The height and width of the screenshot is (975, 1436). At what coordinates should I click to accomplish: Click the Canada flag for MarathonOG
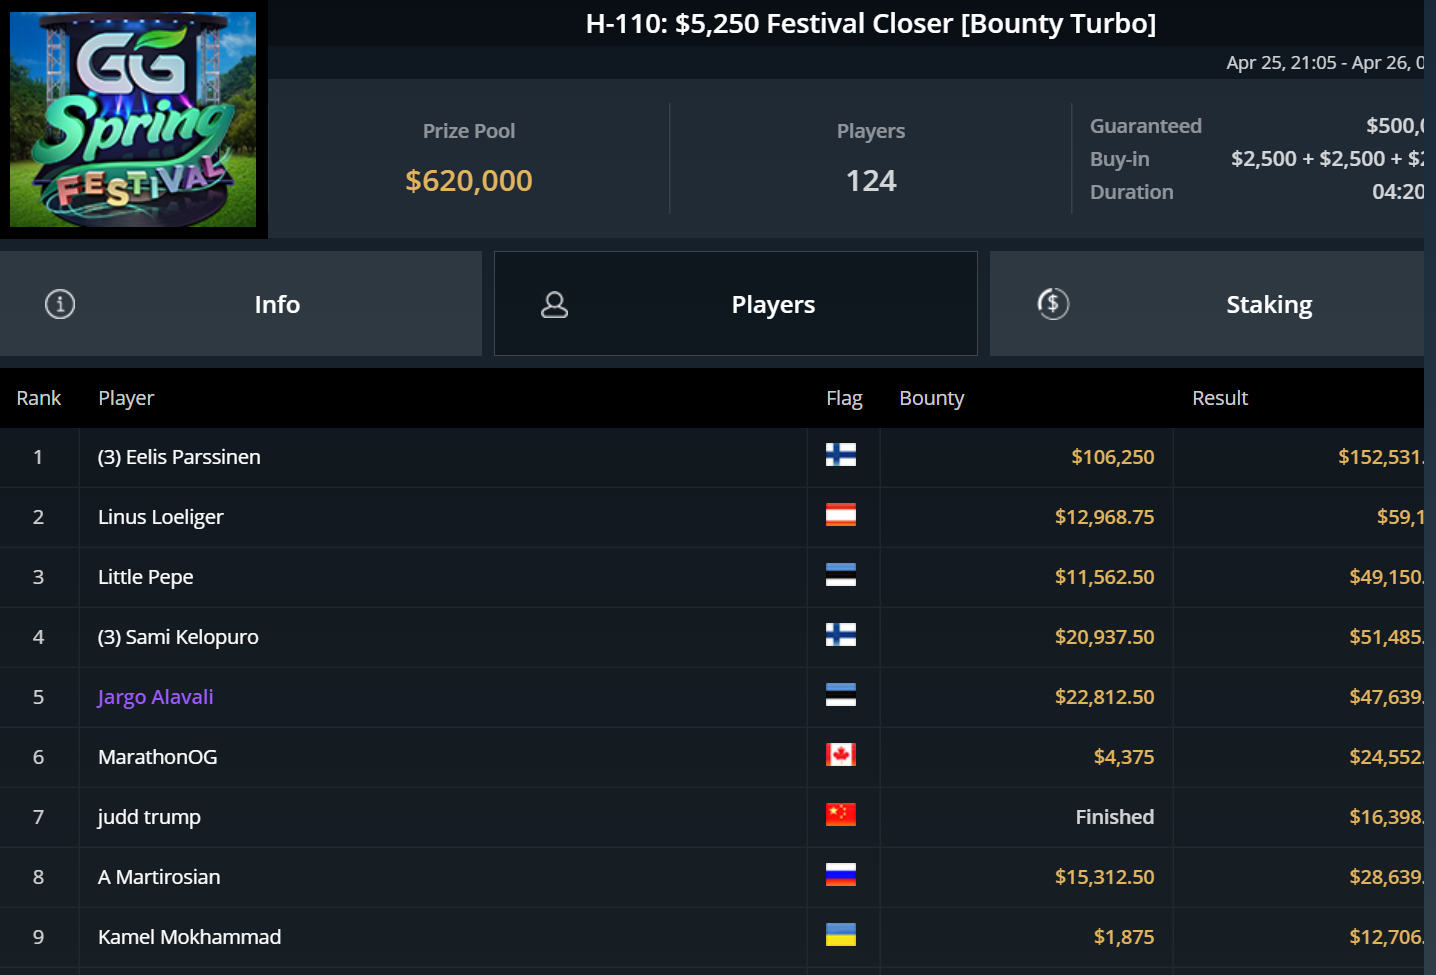[x=841, y=756]
